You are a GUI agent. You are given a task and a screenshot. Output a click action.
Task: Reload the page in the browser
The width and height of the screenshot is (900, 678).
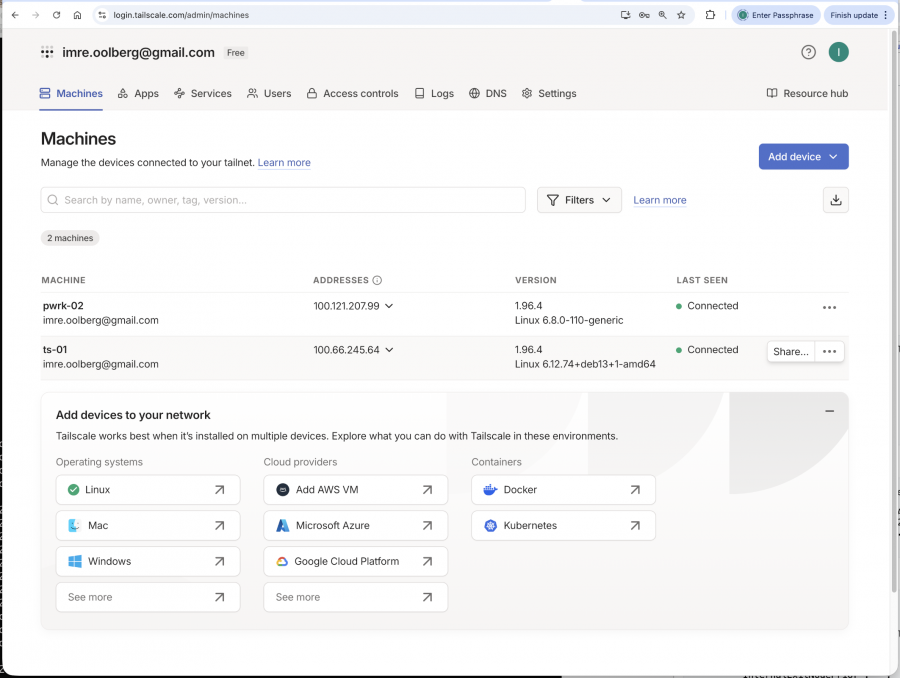pyautogui.click(x=56, y=15)
